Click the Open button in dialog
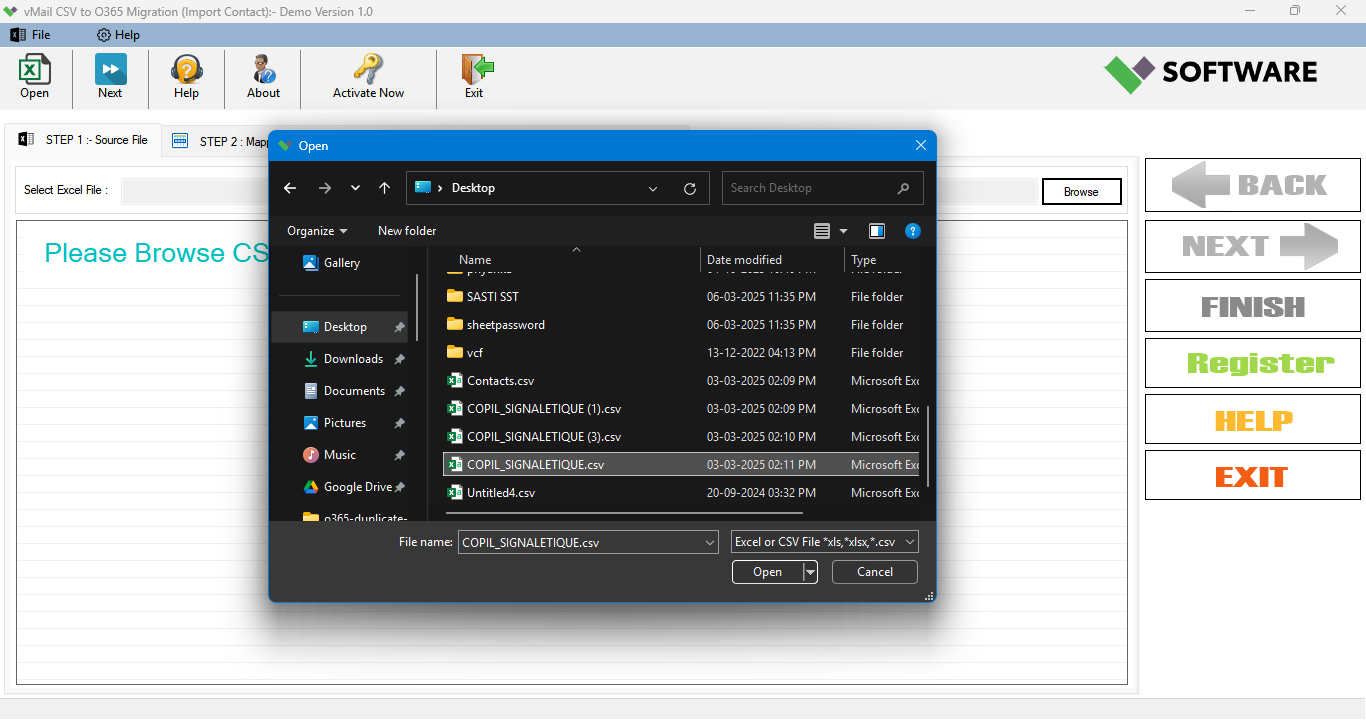Image resolution: width=1366 pixels, height=720 pixels. [767, 572]
